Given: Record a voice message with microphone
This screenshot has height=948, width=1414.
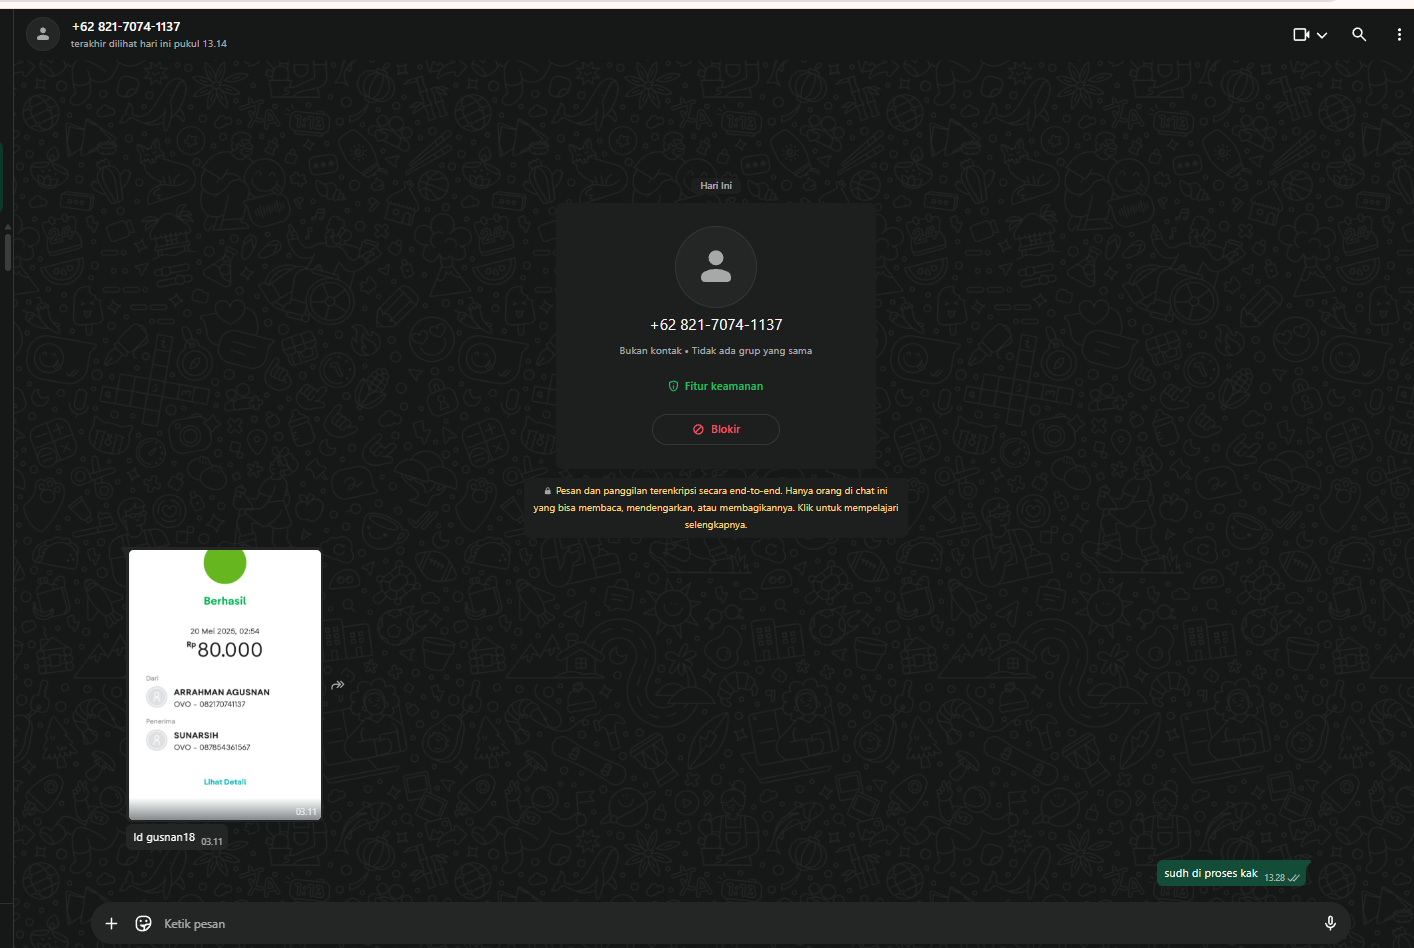Looking at the screenshot, I should point(1330,923).
